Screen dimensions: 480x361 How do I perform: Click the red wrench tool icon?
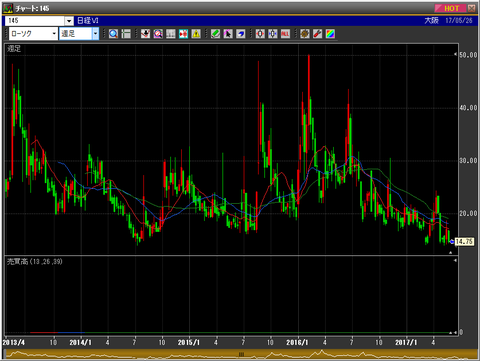(317, 34)
